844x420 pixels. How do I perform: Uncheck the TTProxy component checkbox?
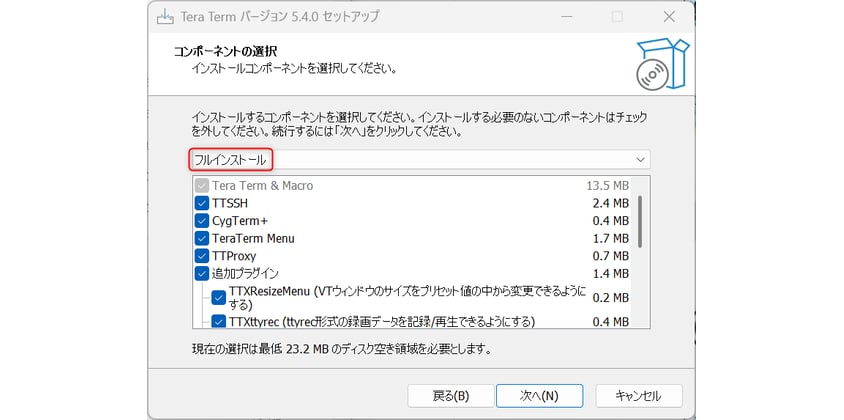pos(202,256)
